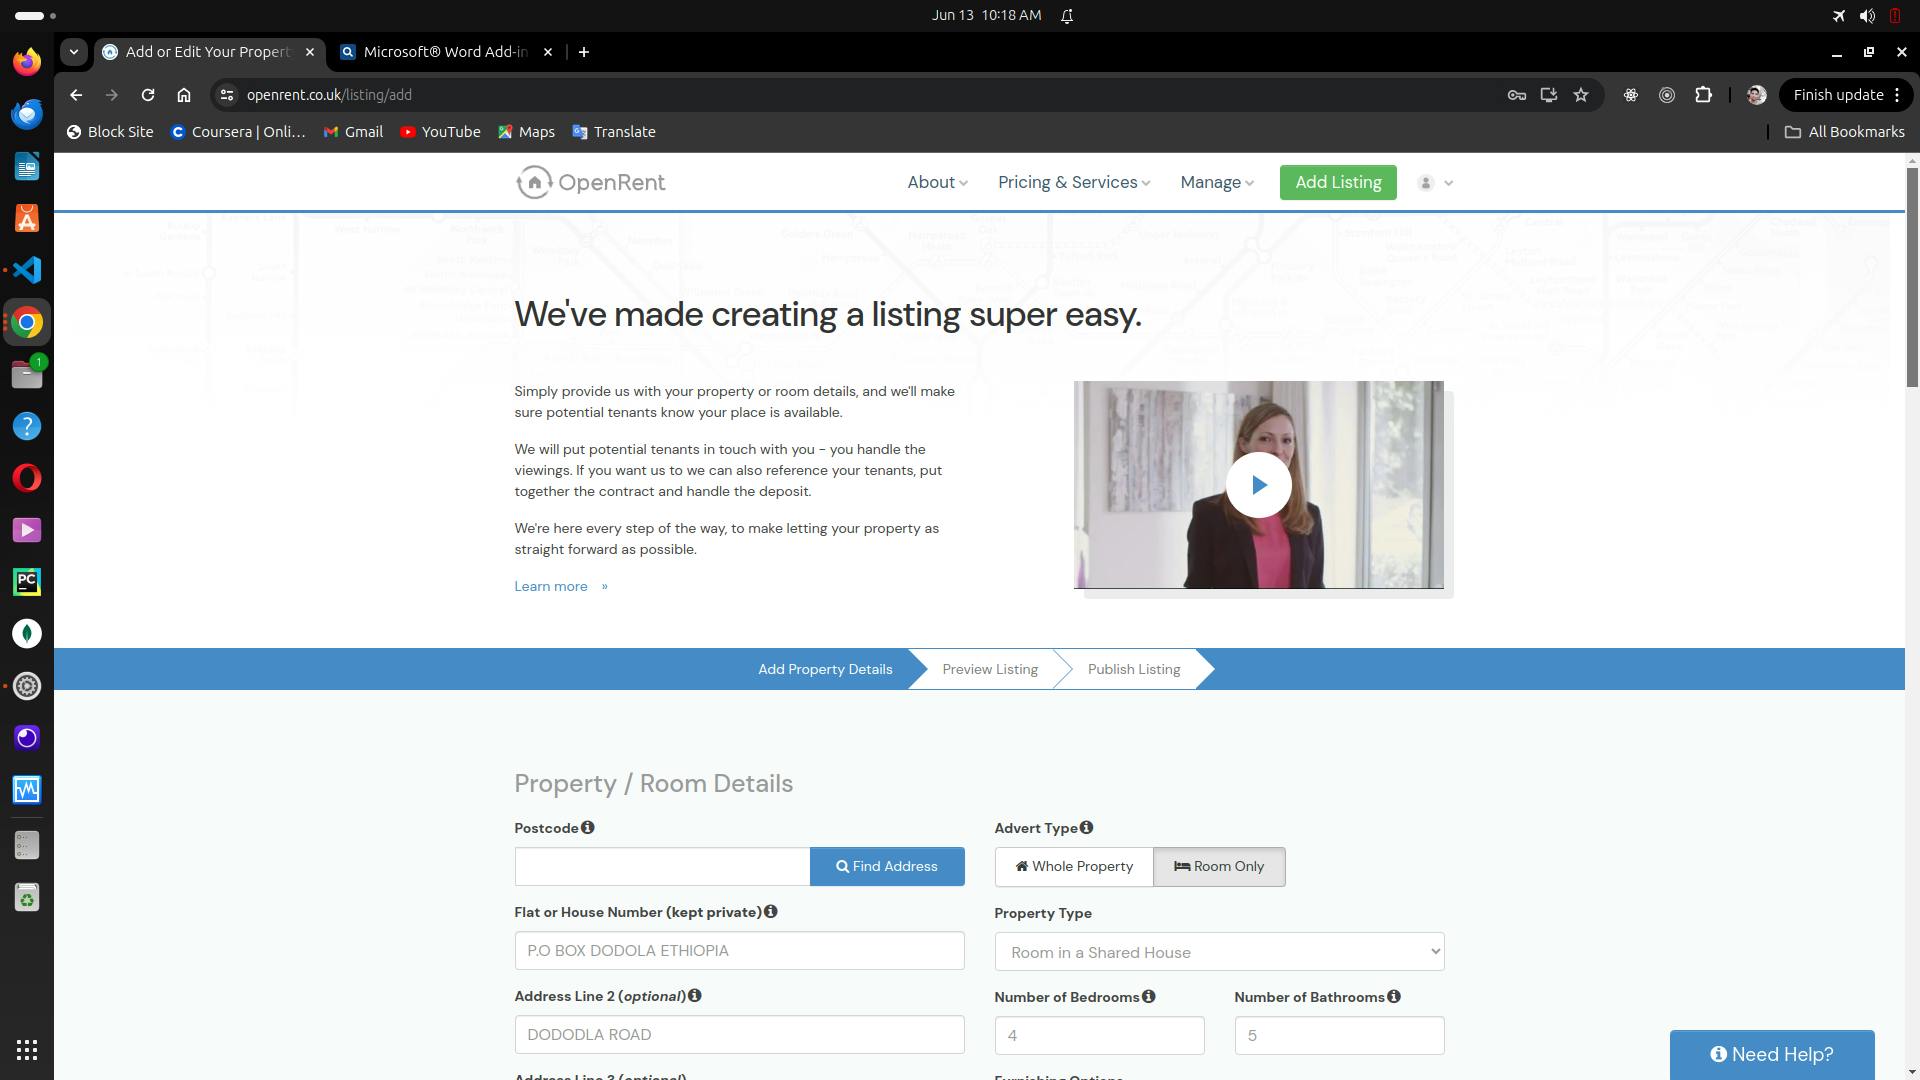This screenshot has width=1920, height=1080.
Task: Click the Number of Bathrooms info icon
Action: [x=1394, y=997]
